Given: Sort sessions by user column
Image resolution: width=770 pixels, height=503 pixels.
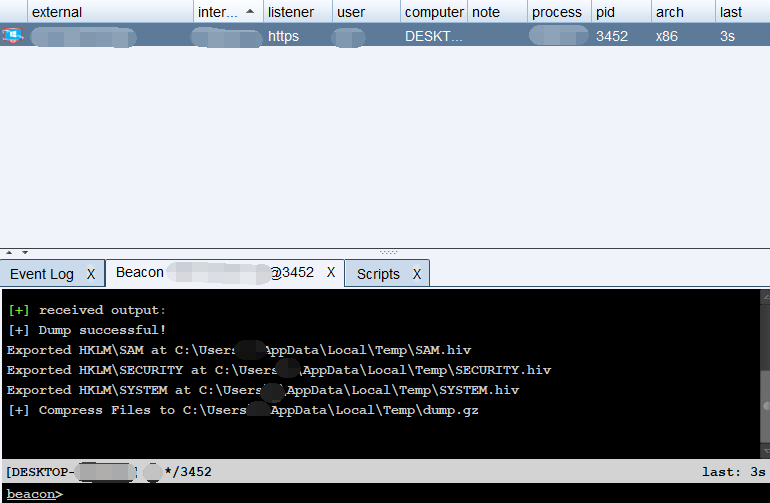Looking at the screenshot, I should point(366,12).
